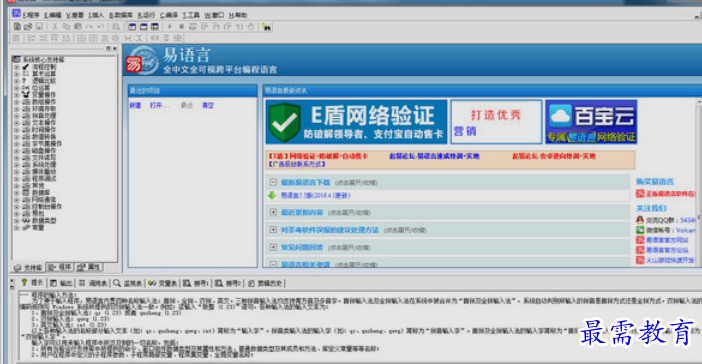Click the 易语言 app icon in menu bar
The image size is (702, 364).
pyautogui.click(x=16, y=14)
